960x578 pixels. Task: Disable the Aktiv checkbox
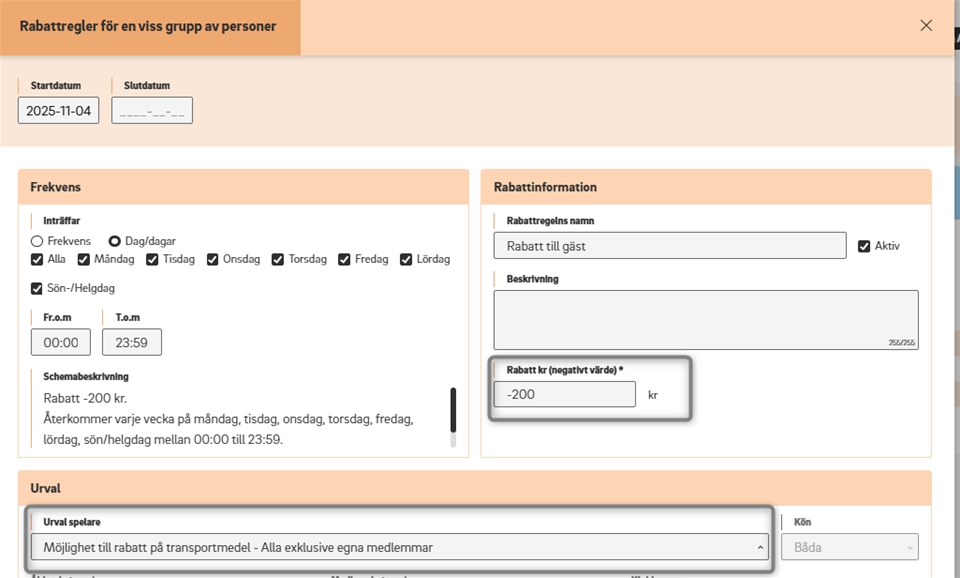[x=864, y=246]
